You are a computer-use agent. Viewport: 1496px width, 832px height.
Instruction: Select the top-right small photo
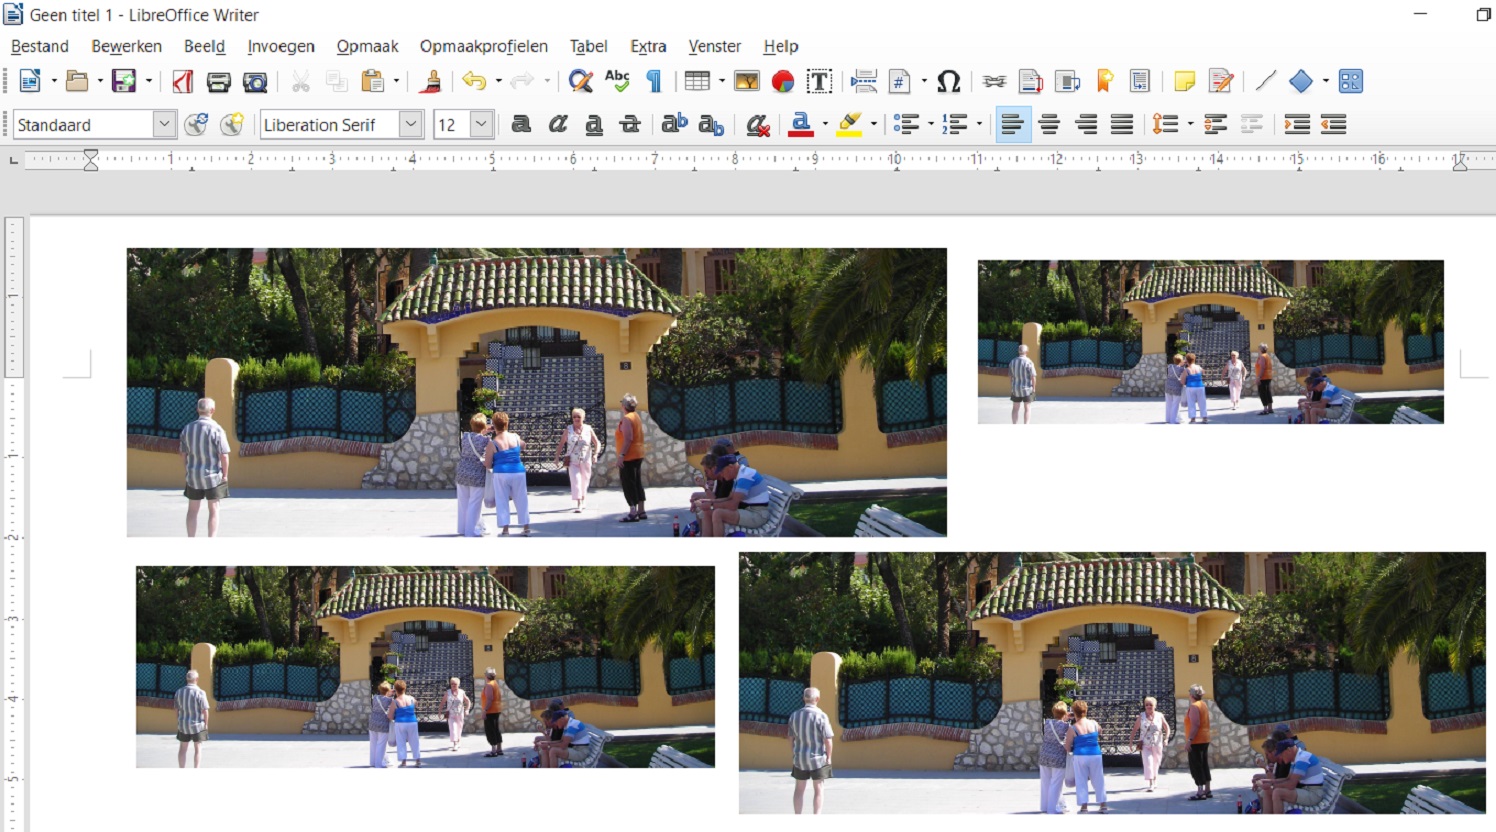[x=1210, y=342]
